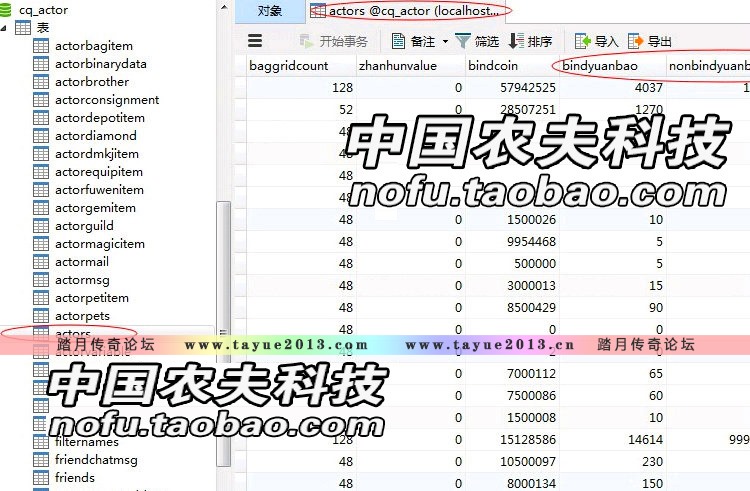Select bindcoin cell 57942525

pos(513,88)
